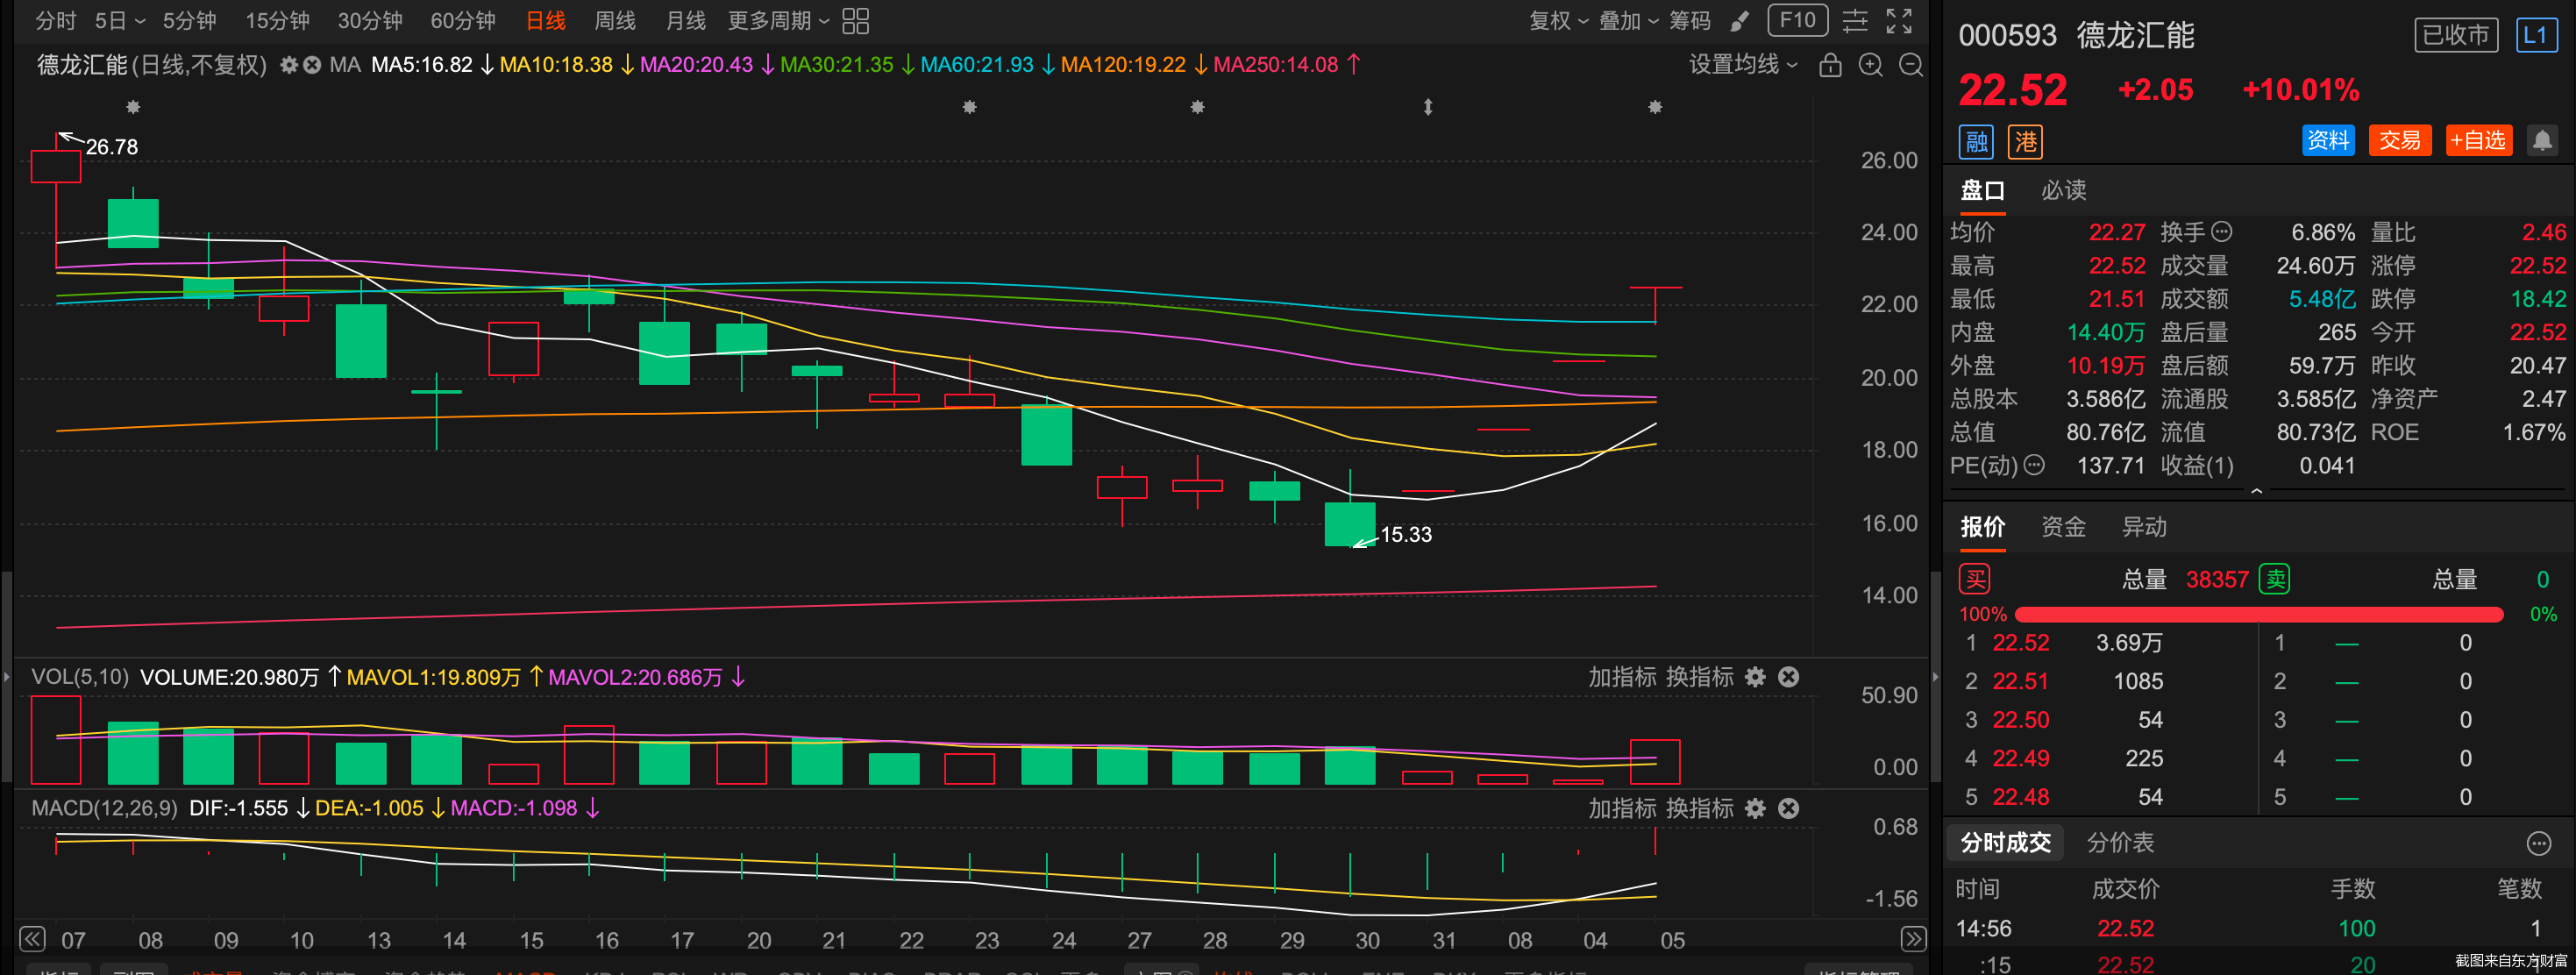Viewport: 2576px width, 975px height.
Task: Click the up-down arrow marker above day 31
Action: [x=1428, y=107]
